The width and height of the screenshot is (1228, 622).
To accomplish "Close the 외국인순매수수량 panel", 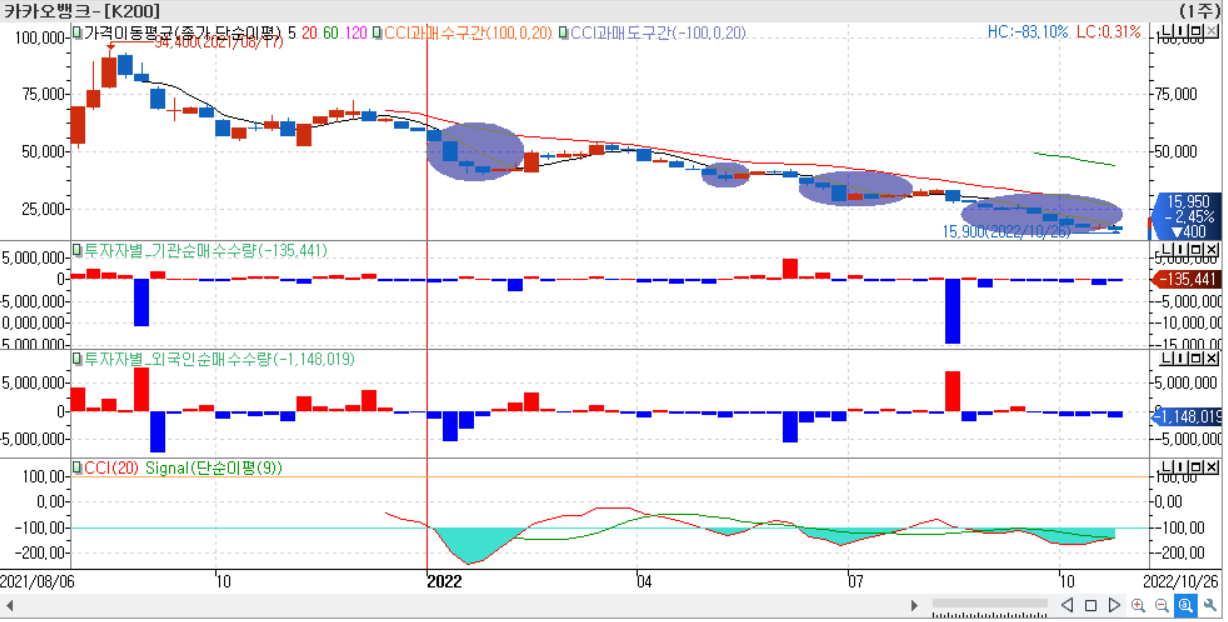I will (x=1211, y=358).
